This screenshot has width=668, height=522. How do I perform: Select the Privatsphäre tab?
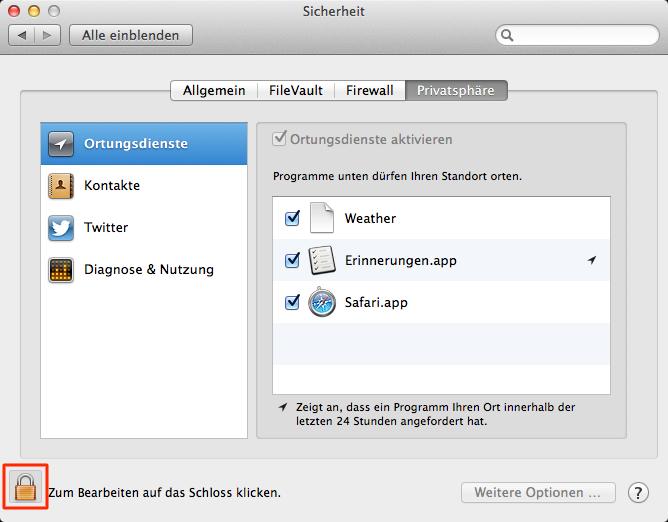point(456,90)
